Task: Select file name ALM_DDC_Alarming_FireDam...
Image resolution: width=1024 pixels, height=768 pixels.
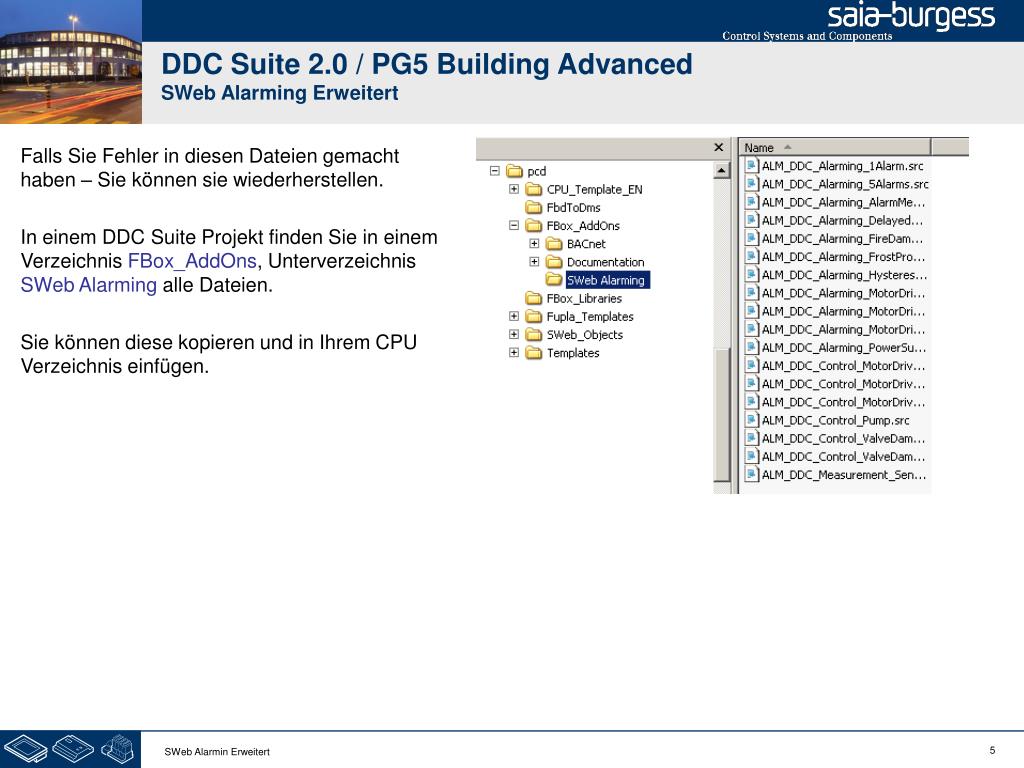Action: pyautogui.click(x=842, y=239)
